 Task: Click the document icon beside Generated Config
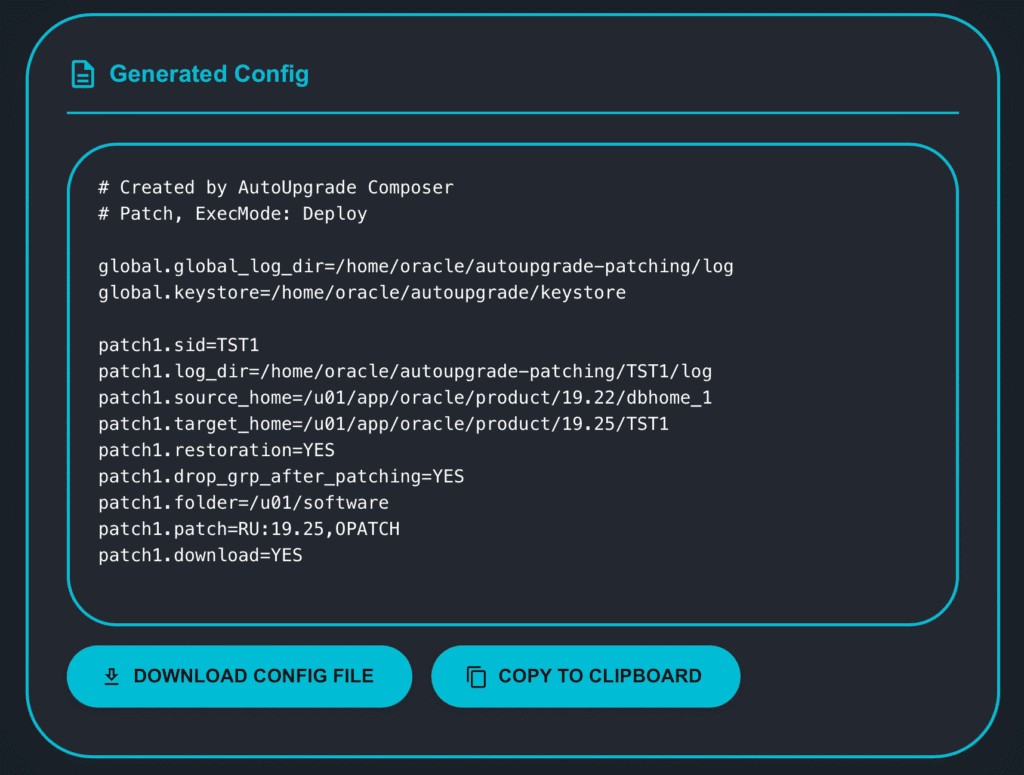coord(83,74)
